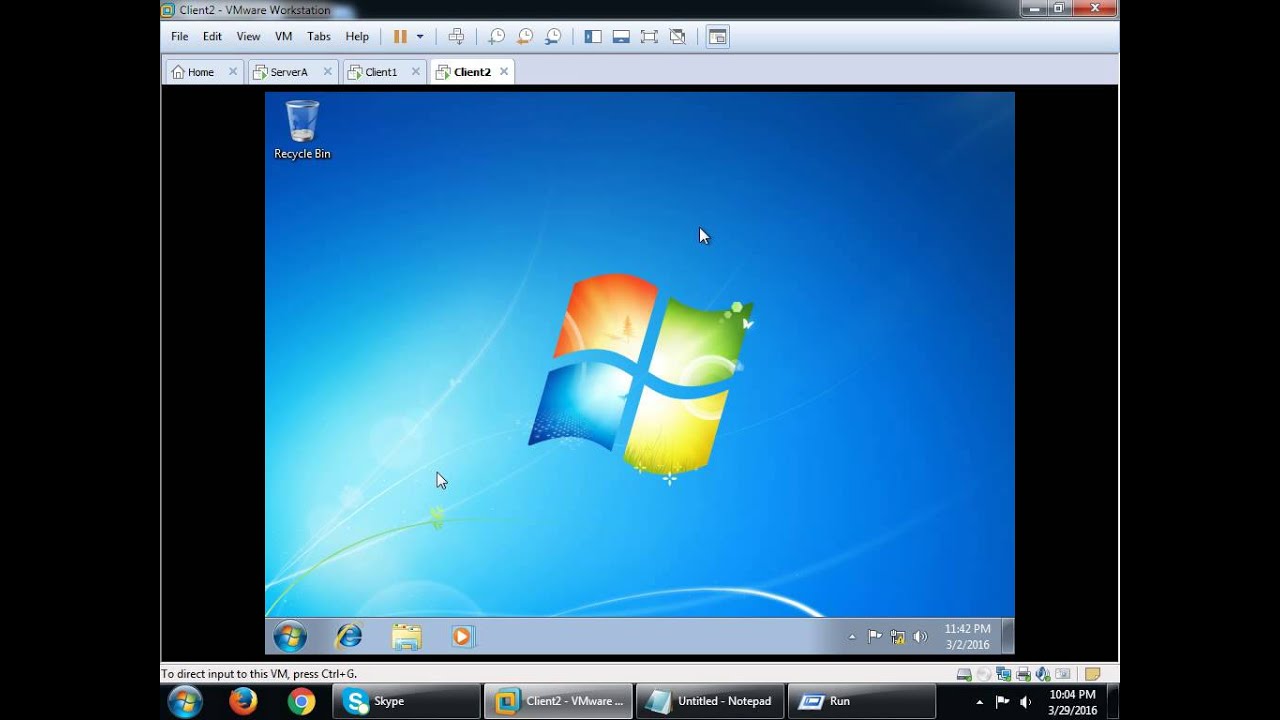Toggle the library sidebar panel icon
Screen dimensions: 1280x720
[593, 37]
